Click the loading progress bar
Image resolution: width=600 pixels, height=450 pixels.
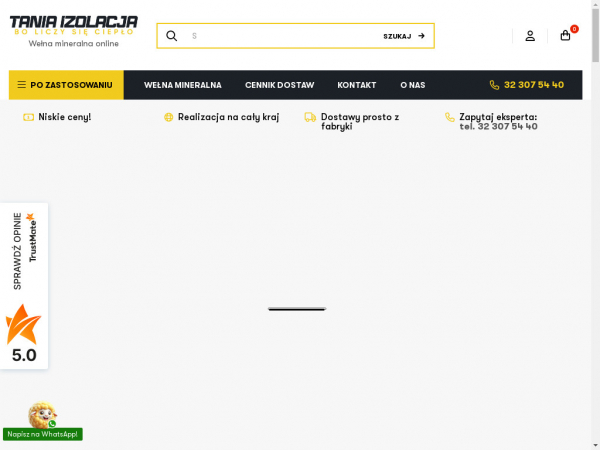(297, 309)
